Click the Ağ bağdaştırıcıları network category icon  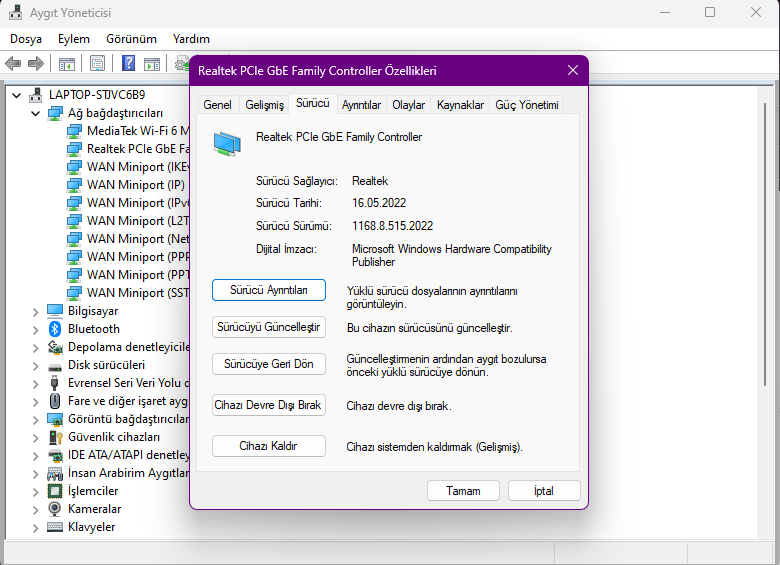55,113
